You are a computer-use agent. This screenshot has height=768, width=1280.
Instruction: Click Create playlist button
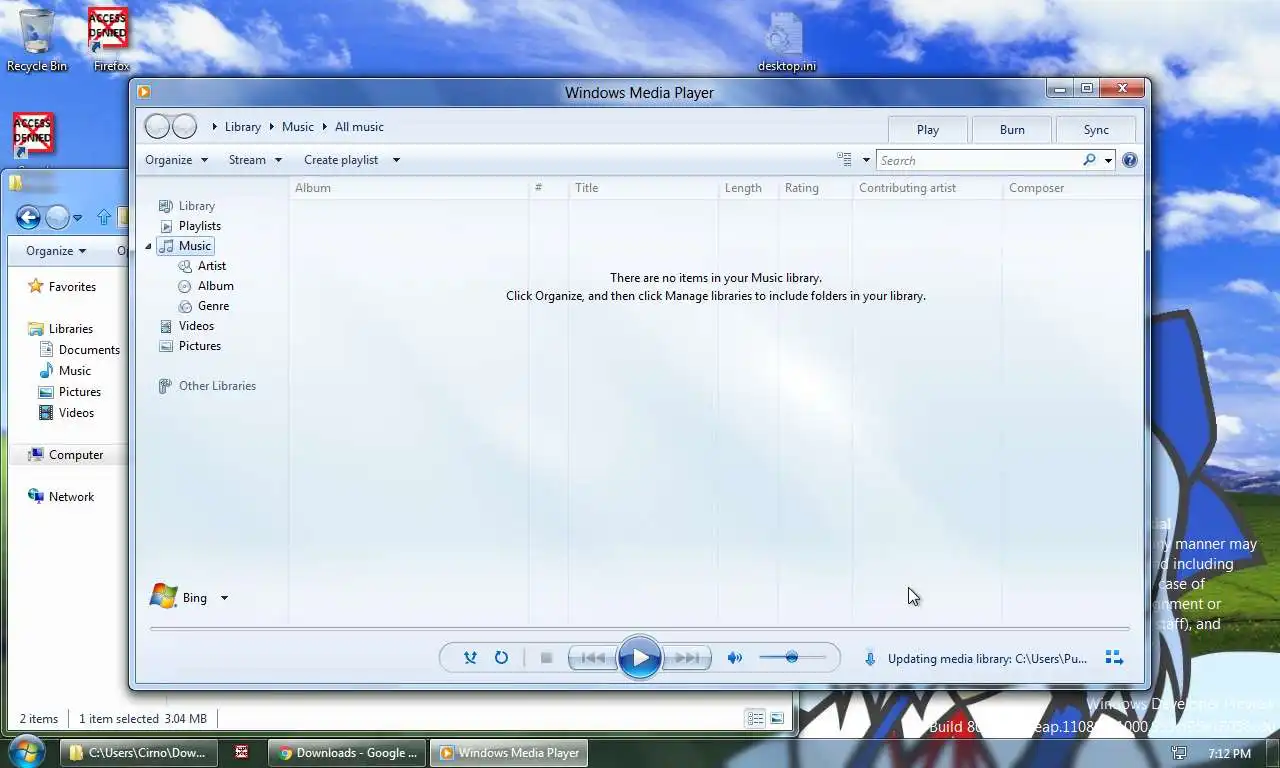click(341, 160)
